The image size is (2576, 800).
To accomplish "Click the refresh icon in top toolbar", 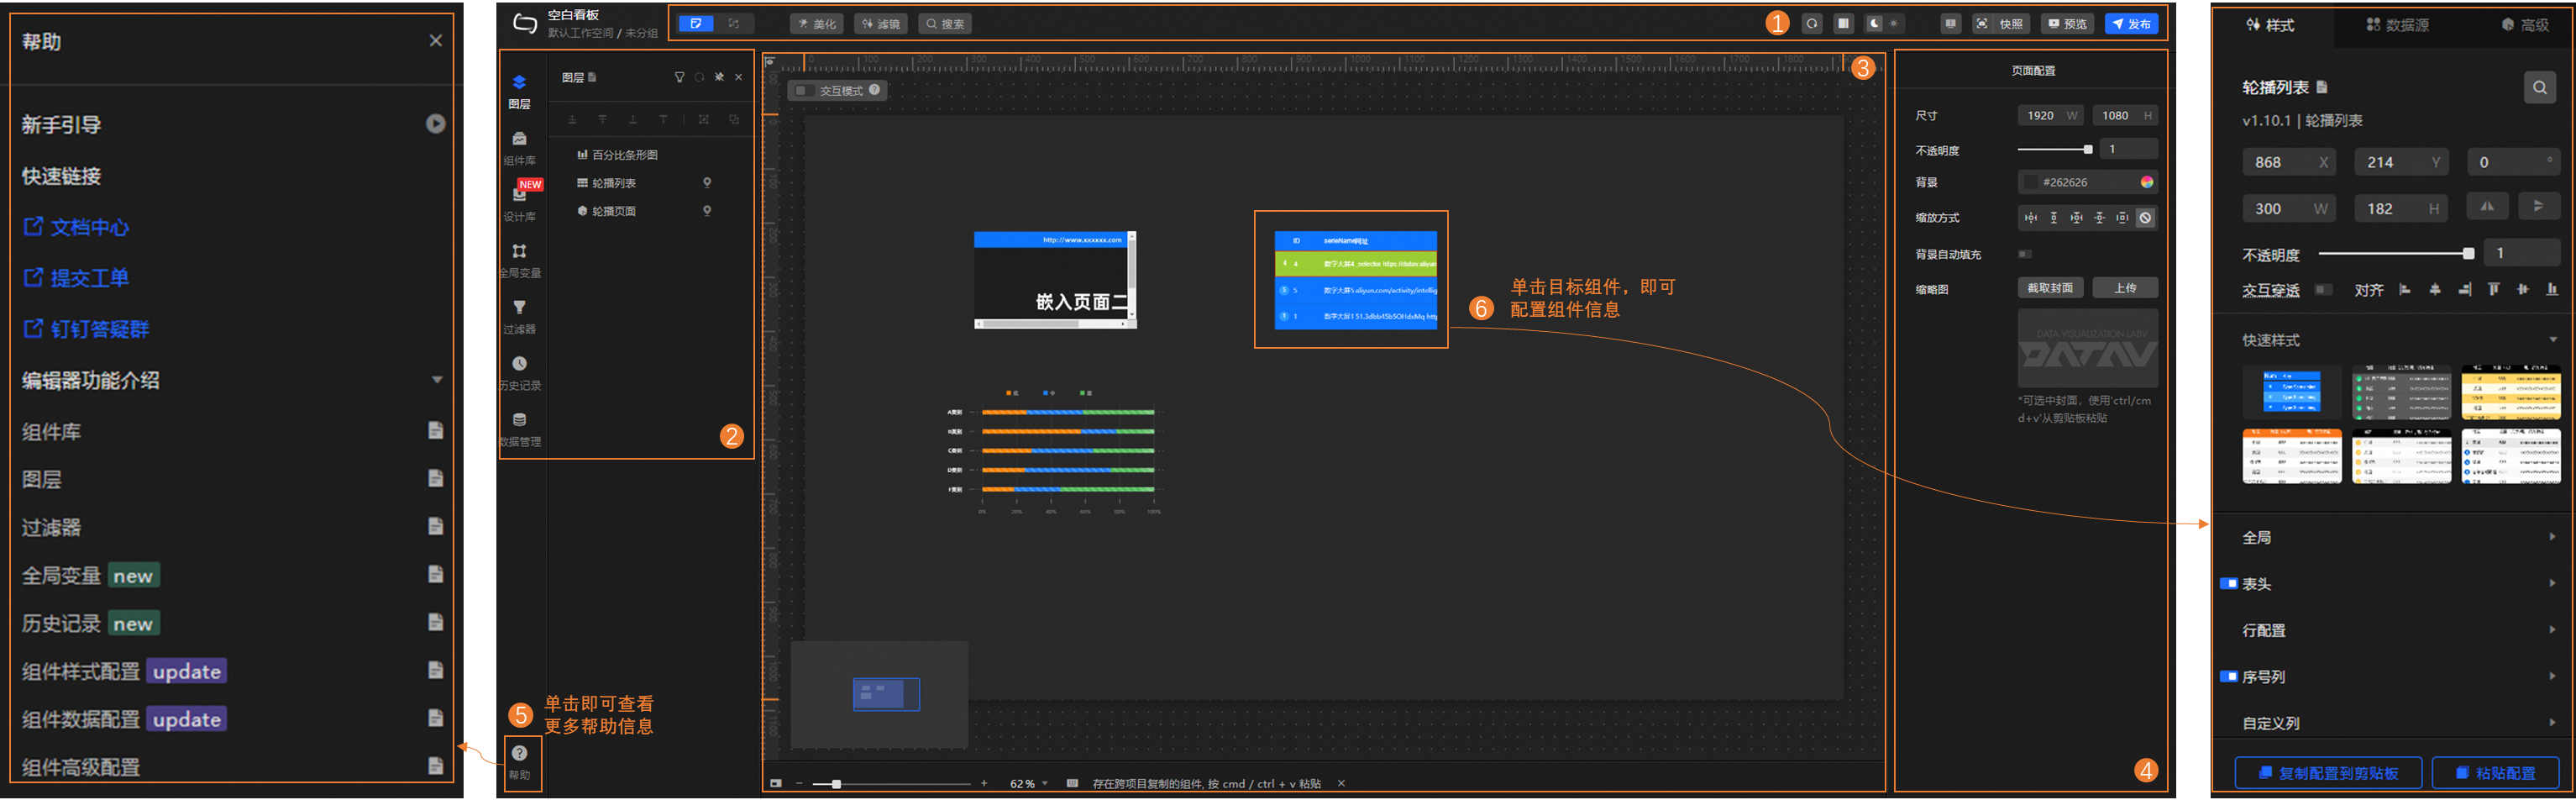I will pos(1812,24).
